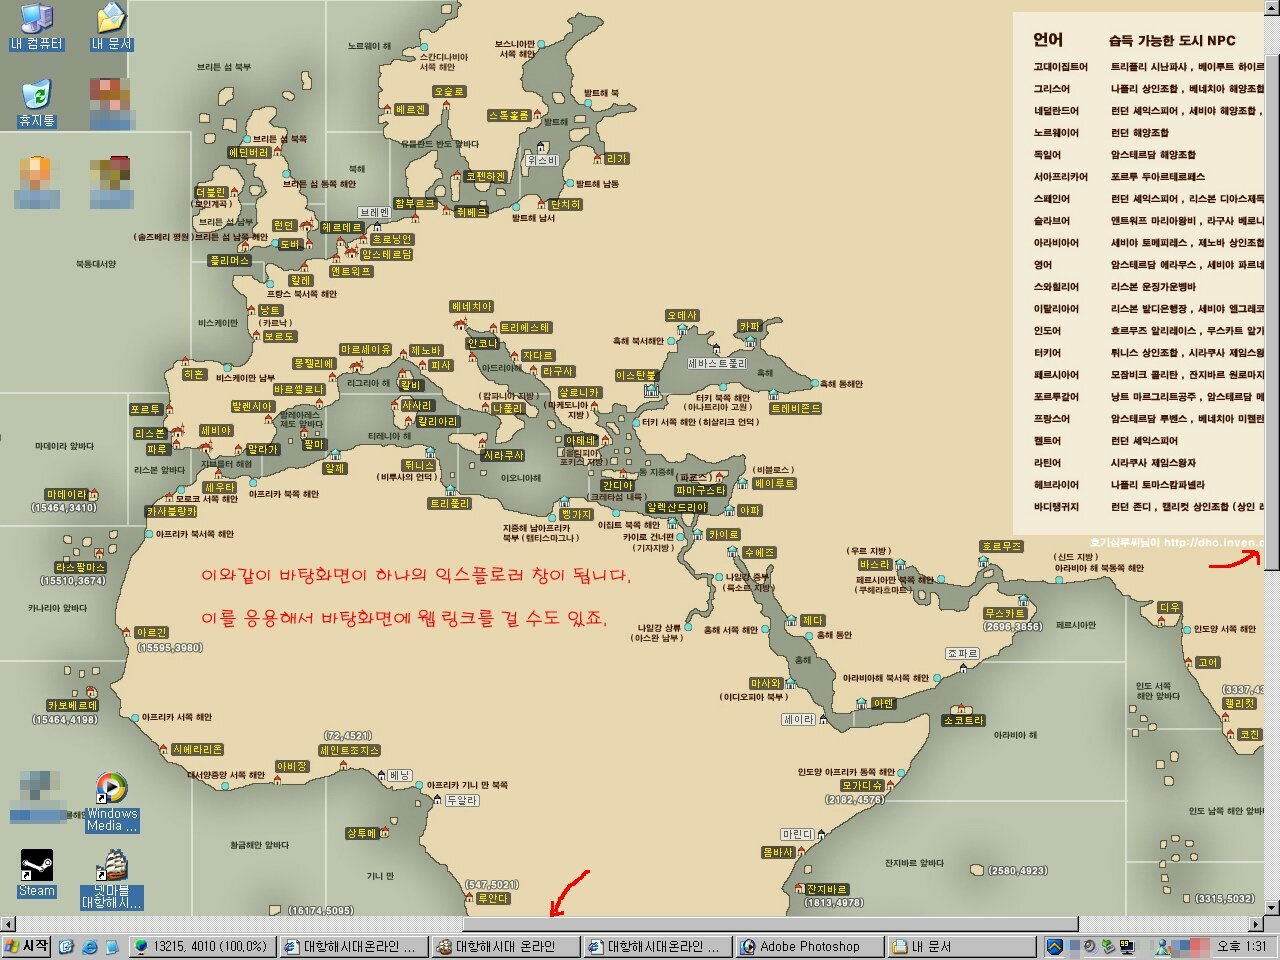Switch to 대항해시대 온라인 ship-icon taskbar button
1280x960 pixels.
505,946
